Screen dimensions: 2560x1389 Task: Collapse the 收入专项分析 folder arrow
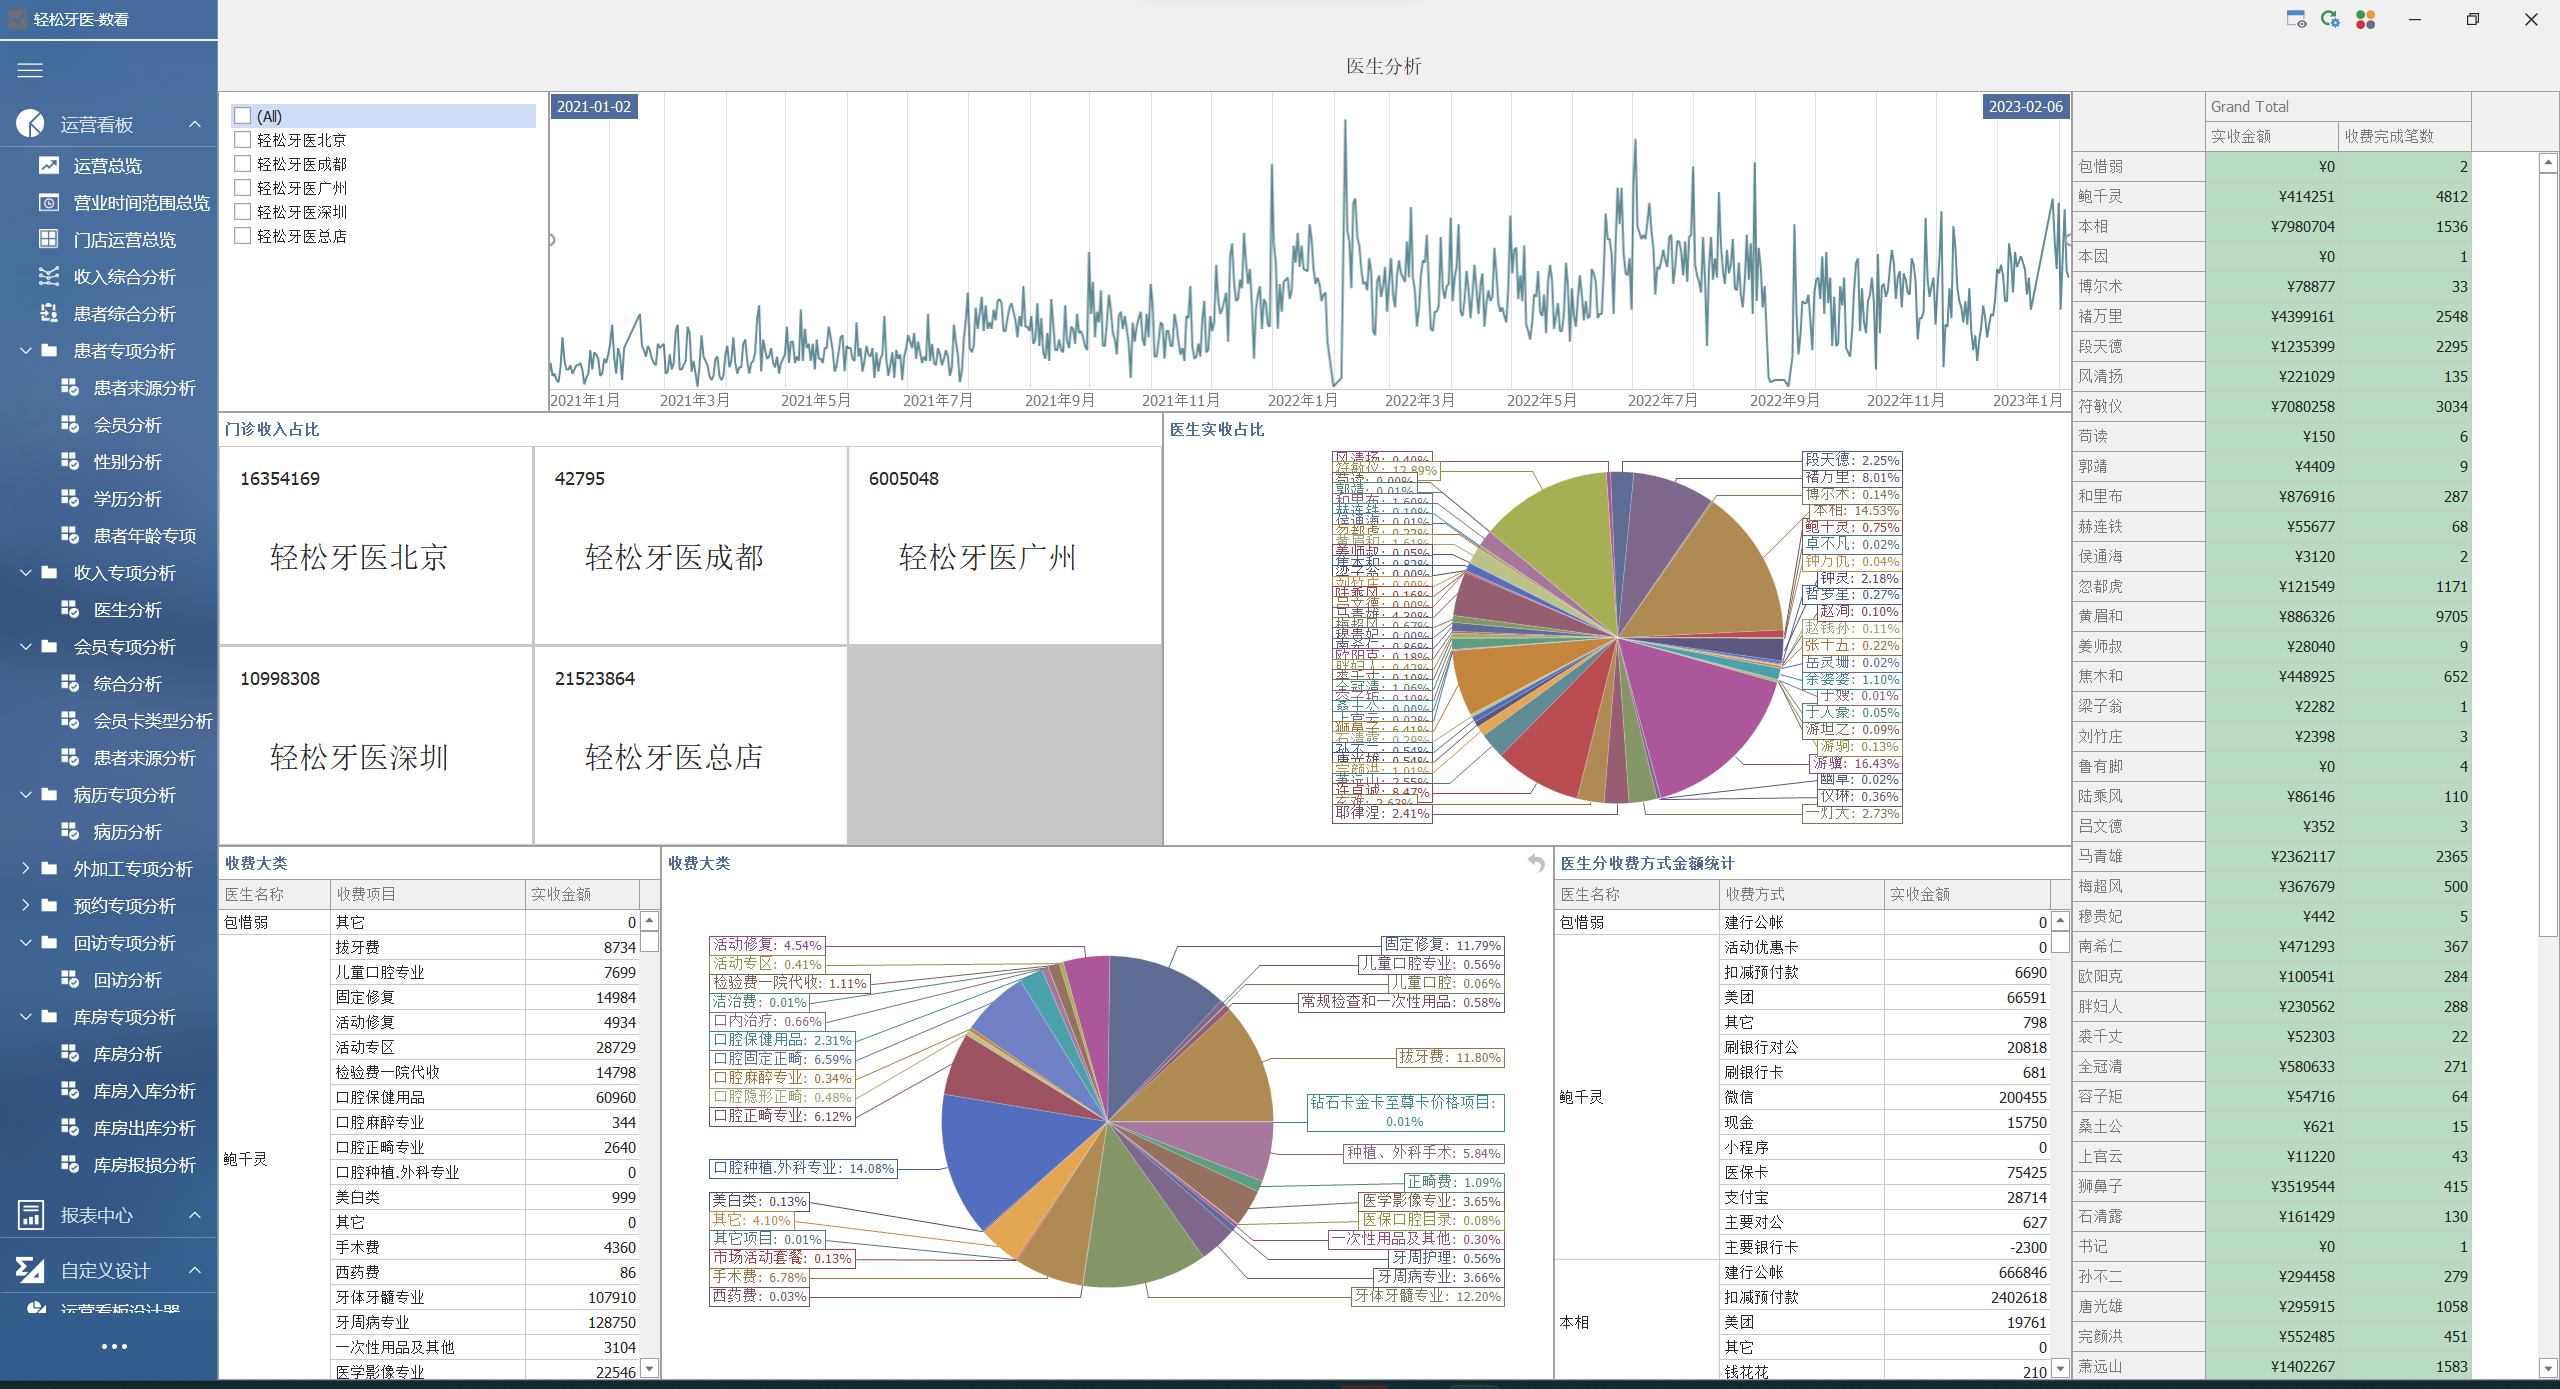(x=26, y=572)
